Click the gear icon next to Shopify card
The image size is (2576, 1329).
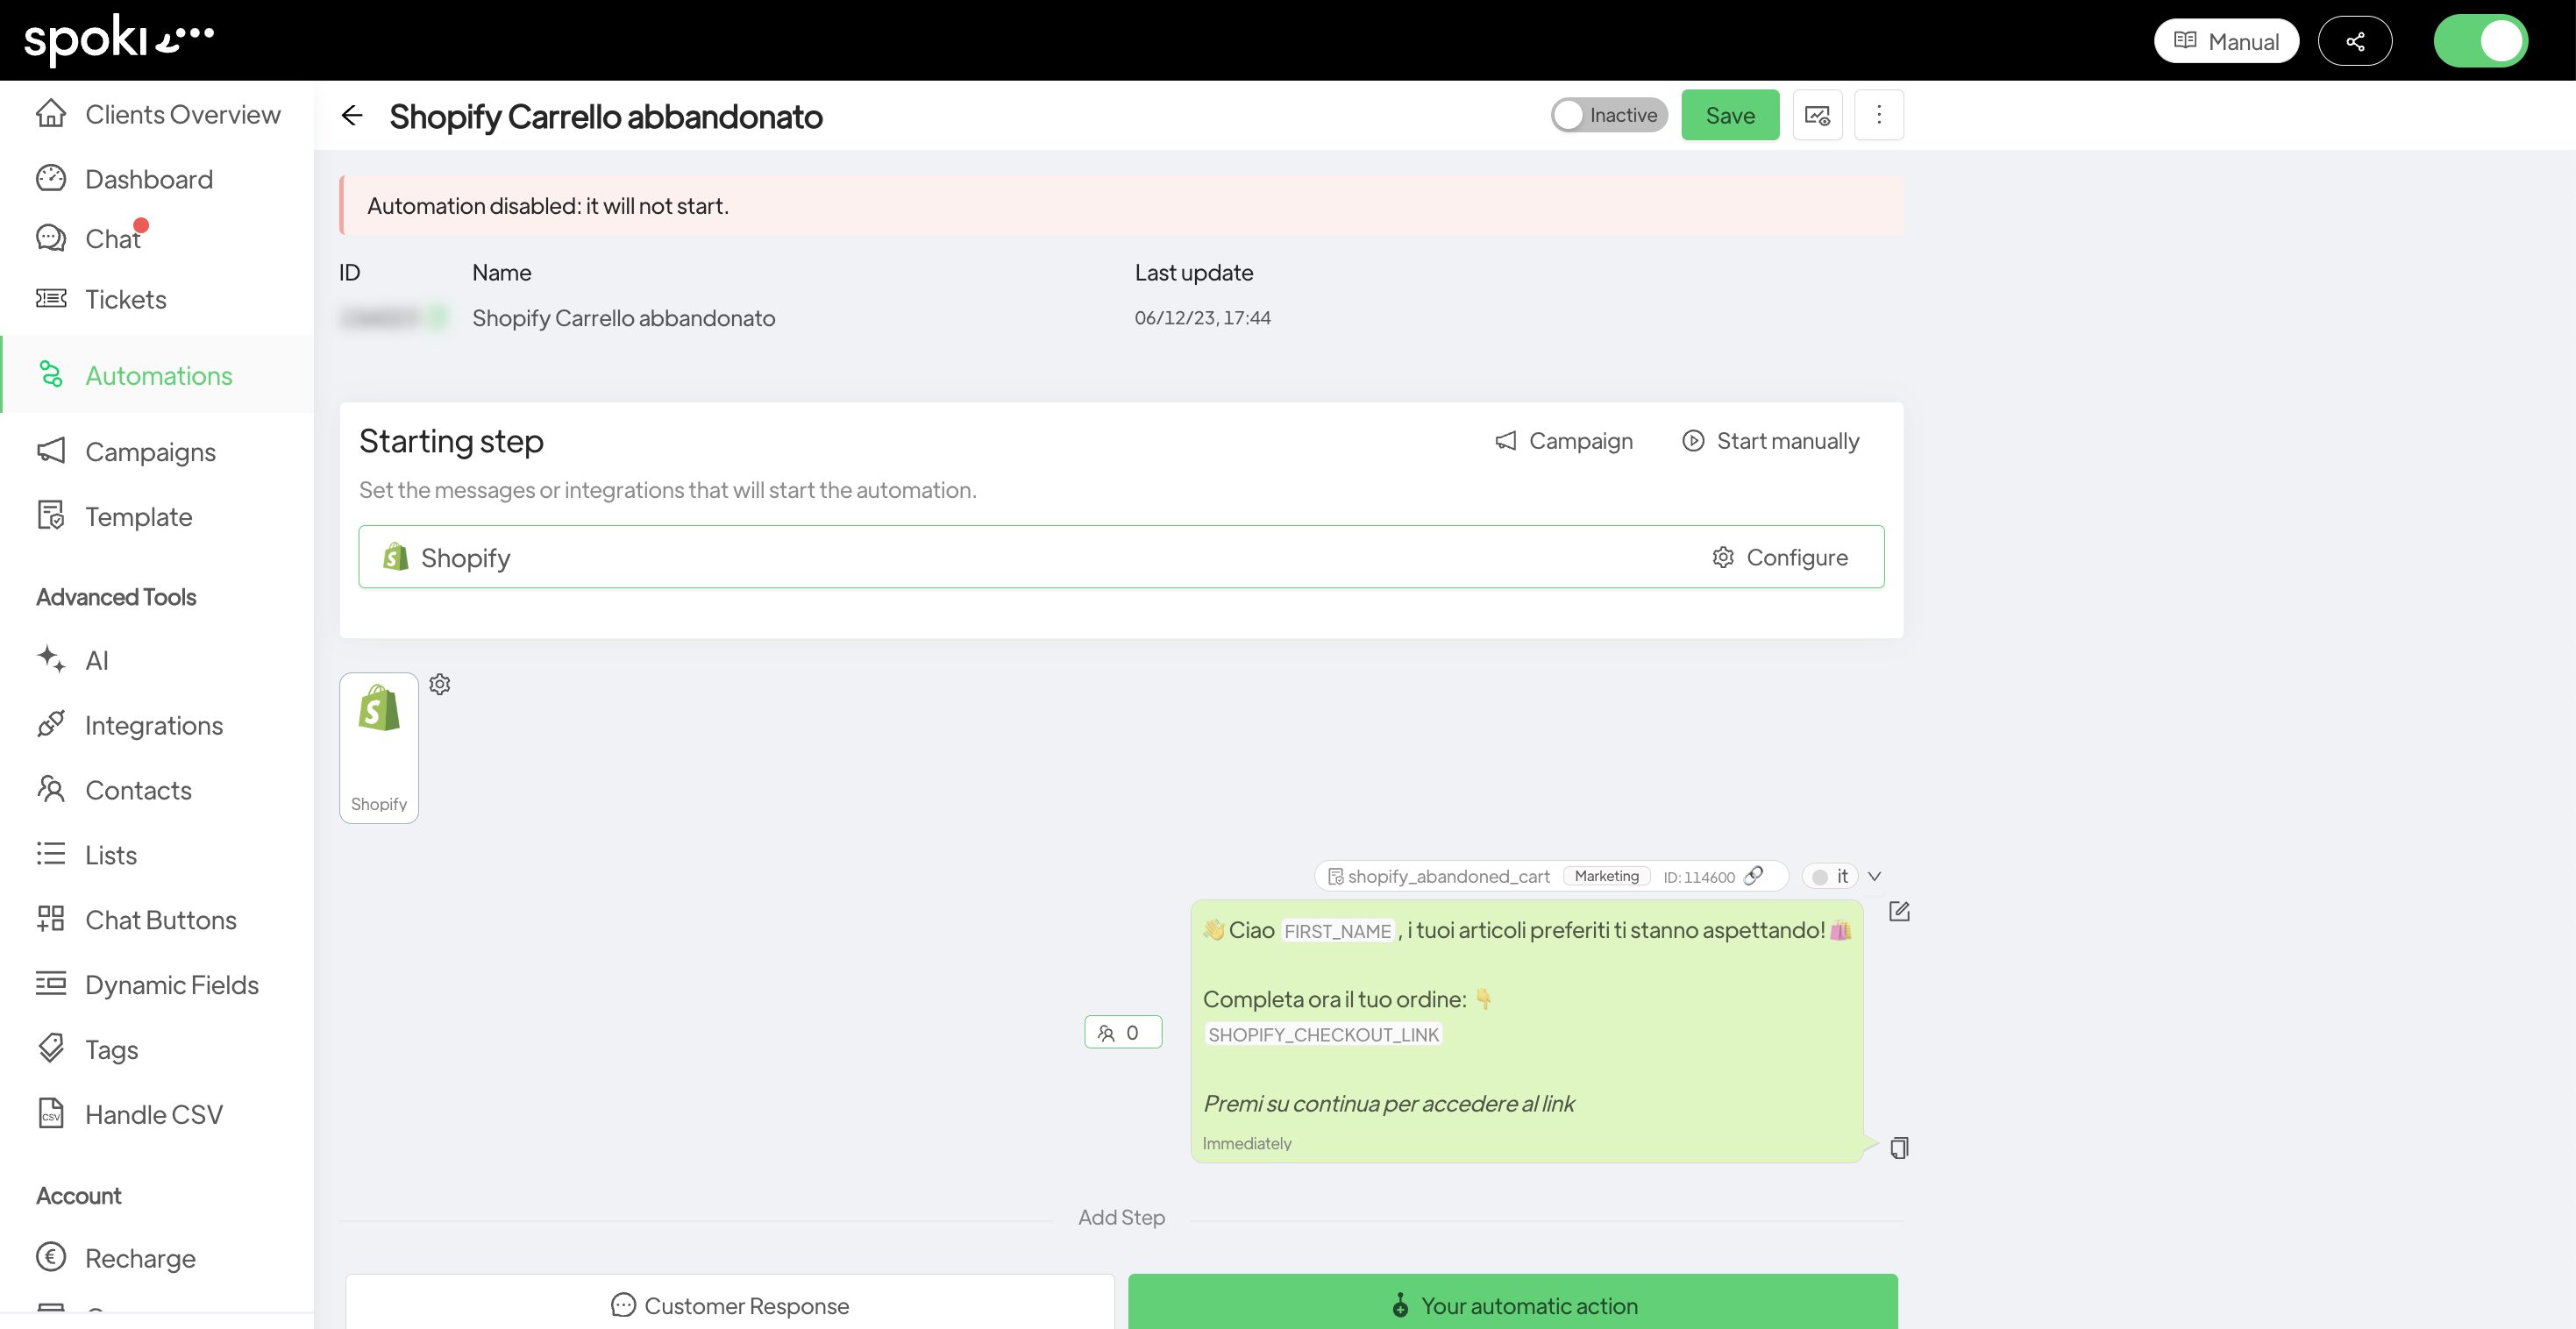(440, 684)
